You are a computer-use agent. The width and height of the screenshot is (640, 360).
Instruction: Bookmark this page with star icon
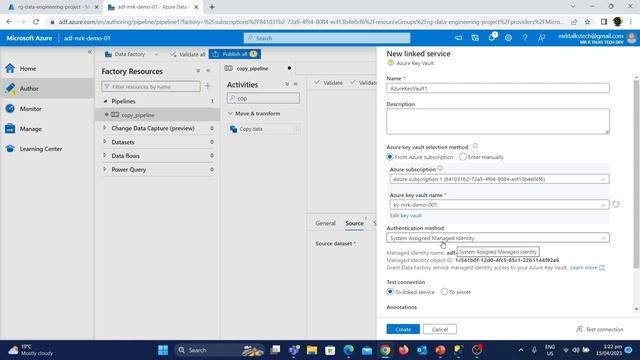(x=587, y=22)
